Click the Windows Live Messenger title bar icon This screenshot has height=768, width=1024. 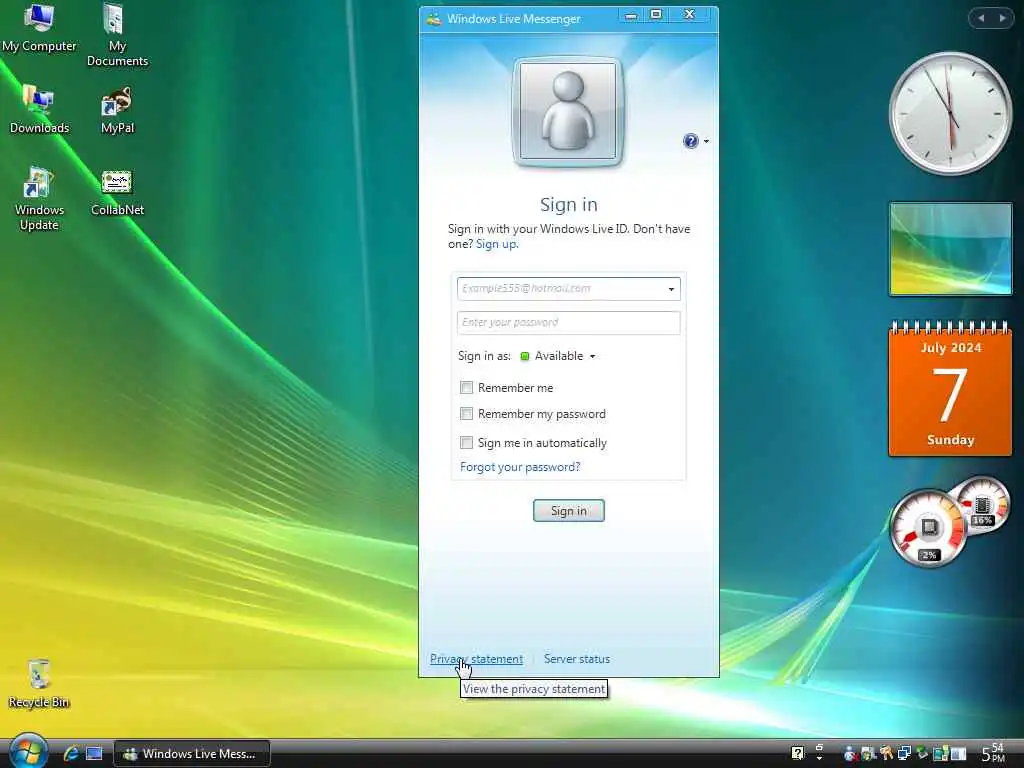(x=434, y=18)
